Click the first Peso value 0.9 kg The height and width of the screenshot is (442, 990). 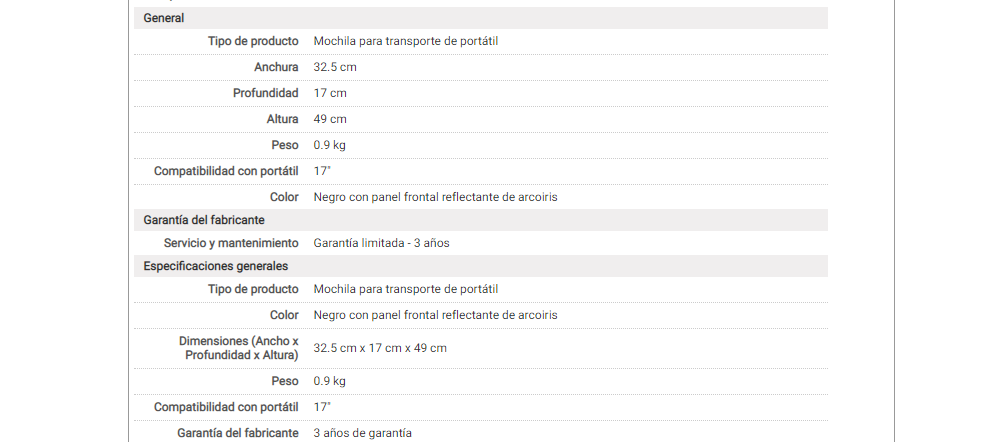point(330,145)
